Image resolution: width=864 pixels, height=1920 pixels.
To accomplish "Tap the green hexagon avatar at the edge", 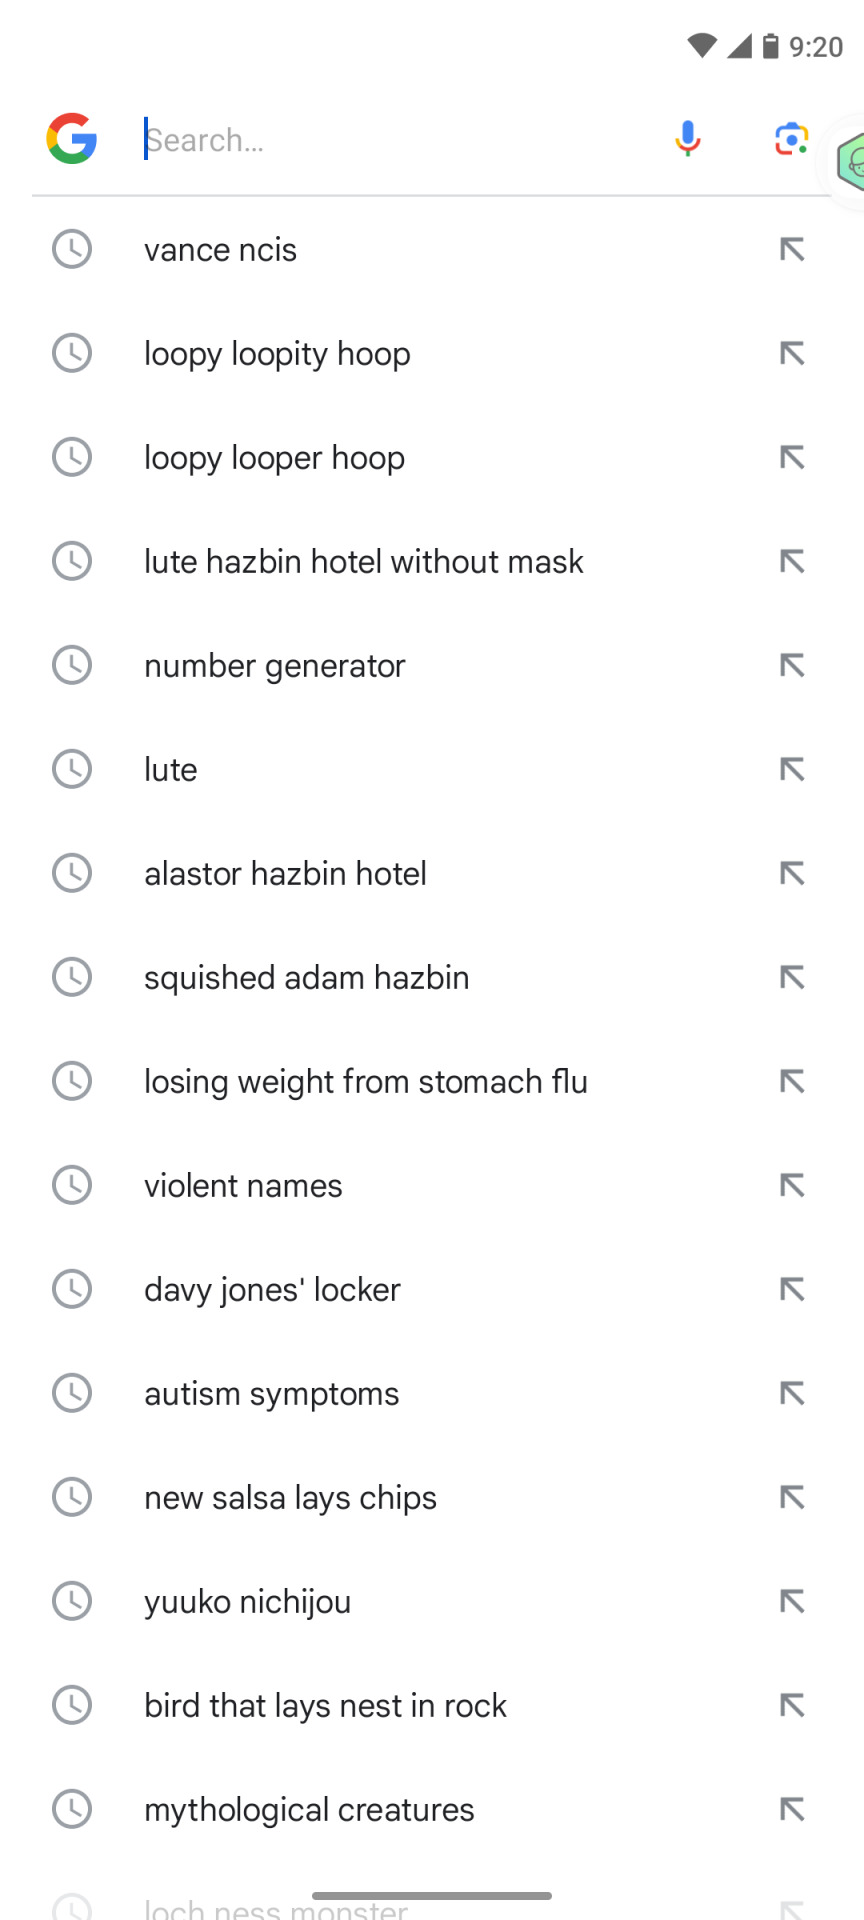I will point(848,163).
